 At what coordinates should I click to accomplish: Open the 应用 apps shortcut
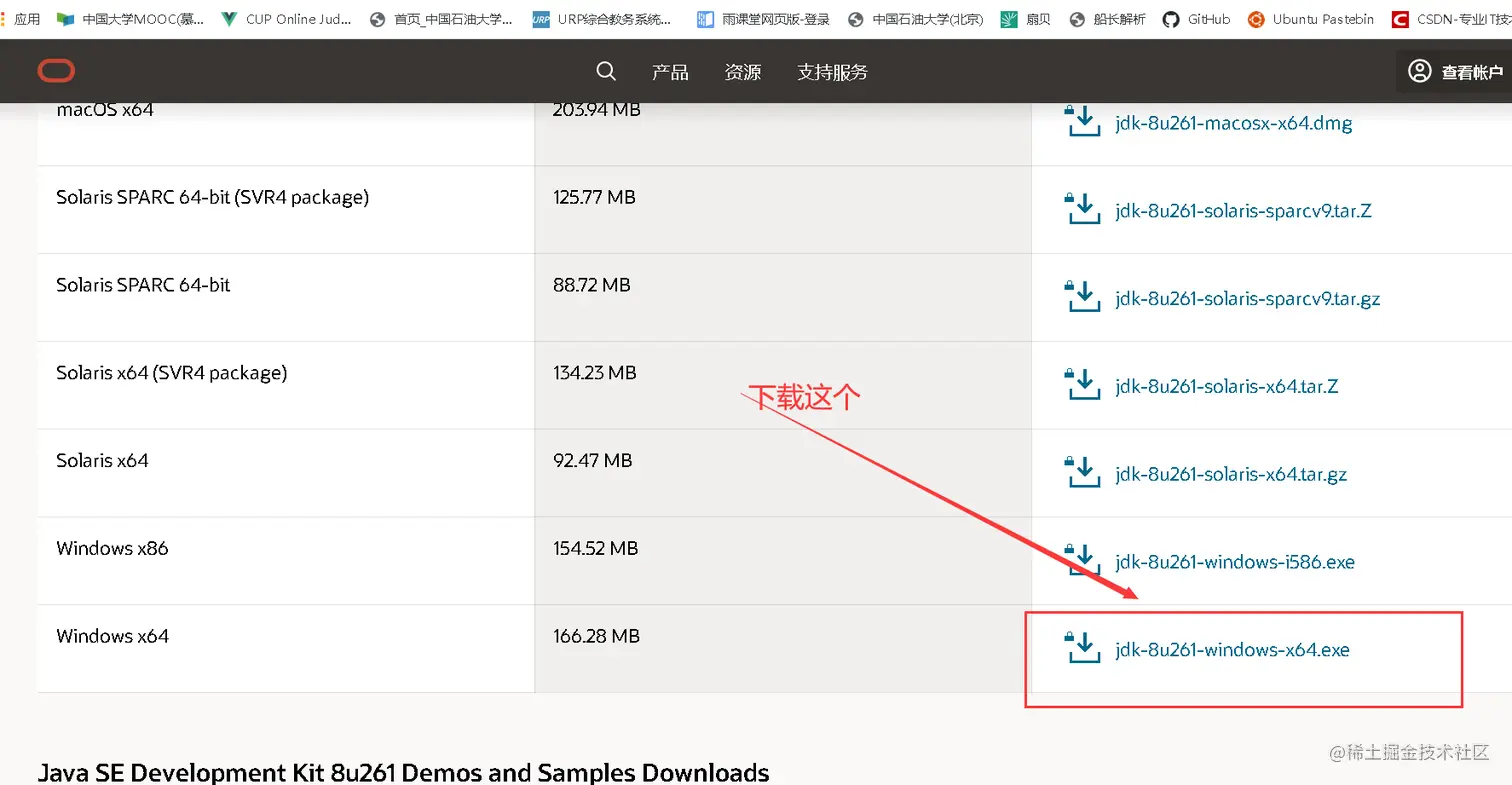pyautogui.click(x=20, y=19)
